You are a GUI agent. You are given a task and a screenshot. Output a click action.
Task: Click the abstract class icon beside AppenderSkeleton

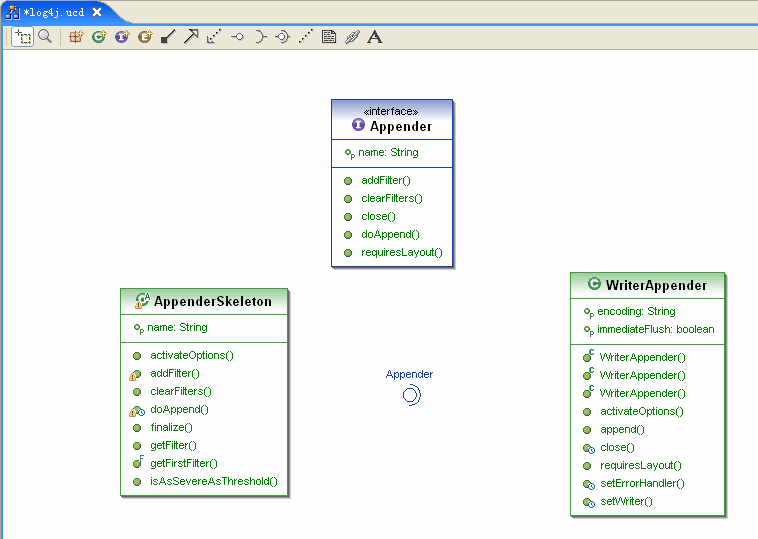coord(142,301)
